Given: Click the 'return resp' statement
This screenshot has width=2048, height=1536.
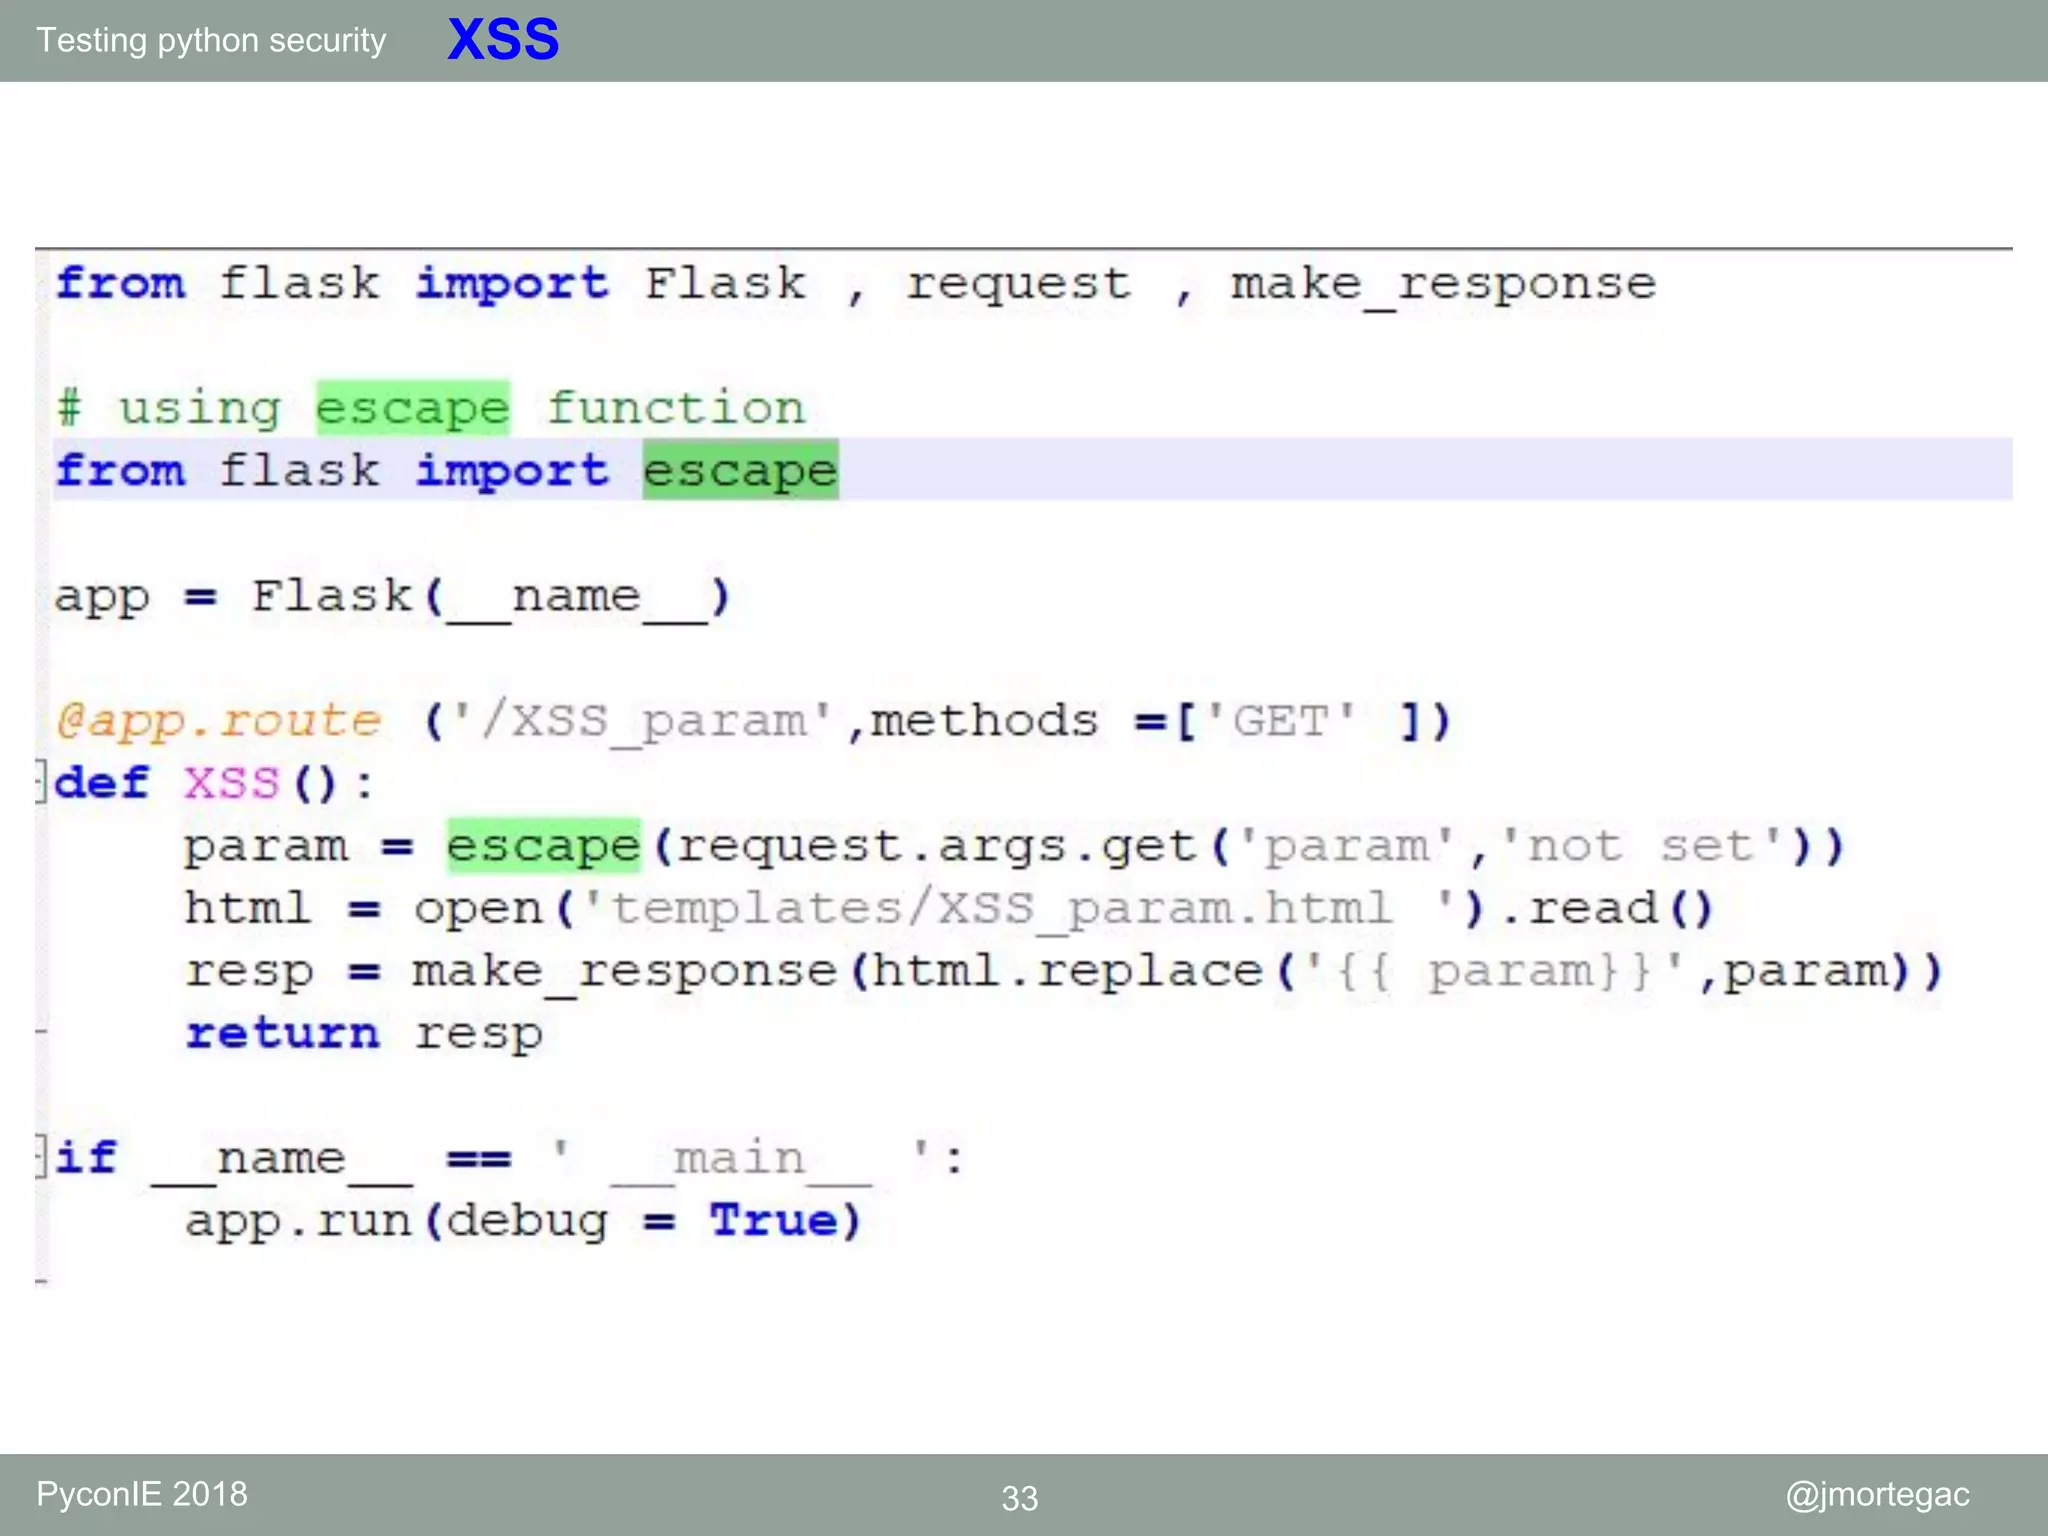Looking at the screenshot, I should tap(364, 1034).
